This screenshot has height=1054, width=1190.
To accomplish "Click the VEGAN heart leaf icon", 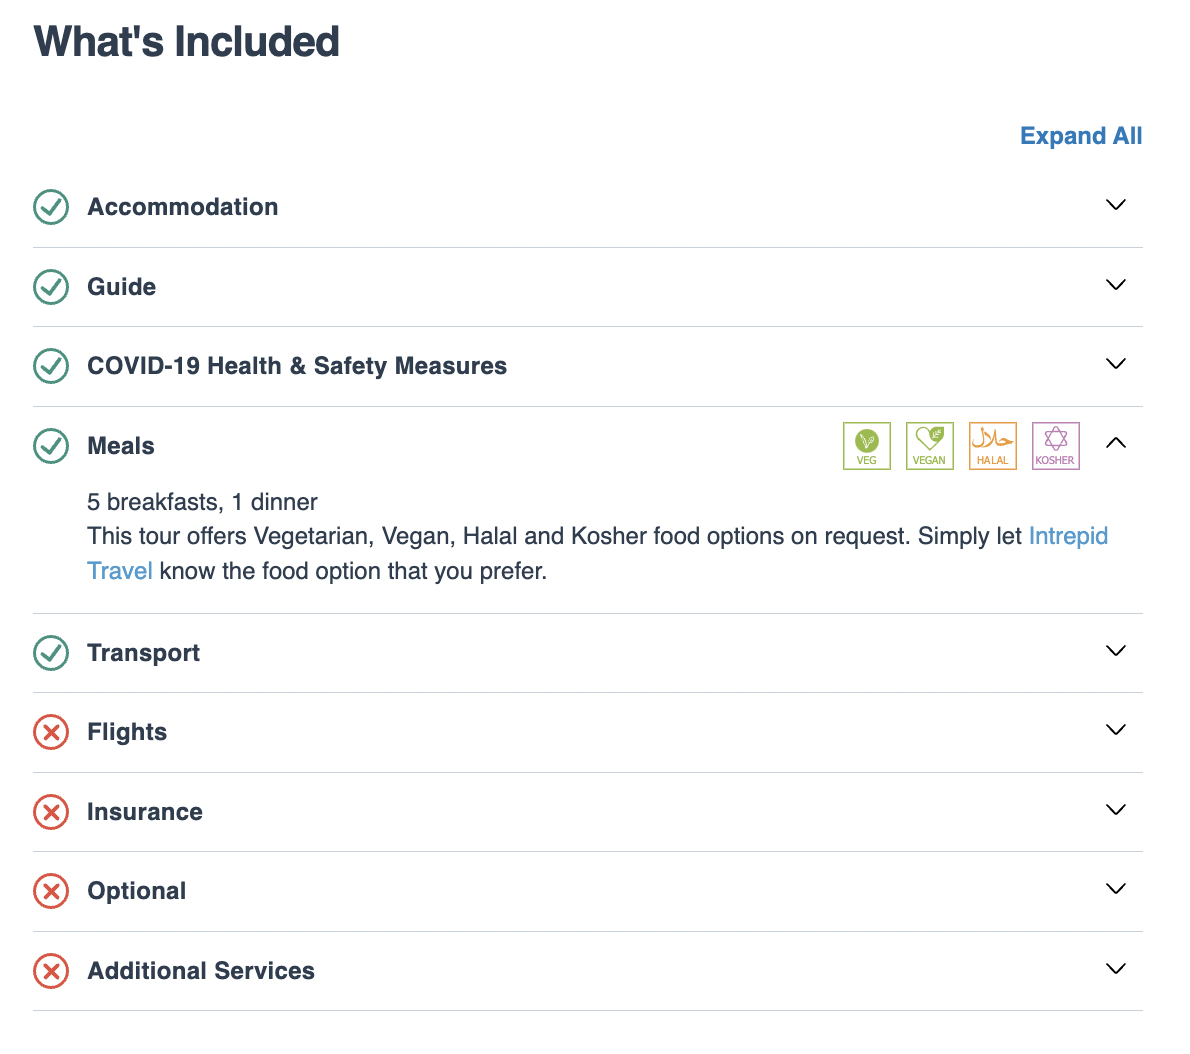I will point(930,446).
